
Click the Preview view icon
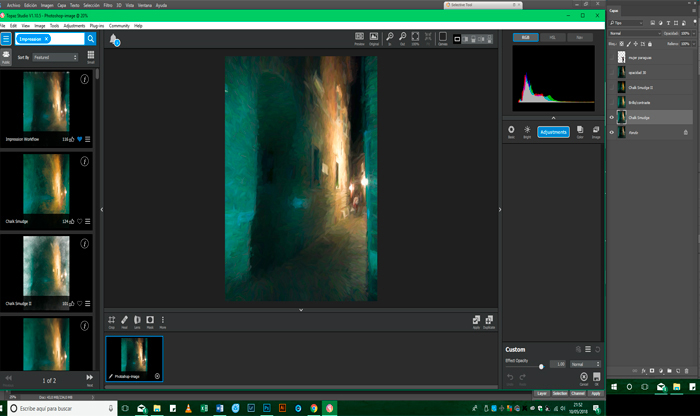(359, 38)
